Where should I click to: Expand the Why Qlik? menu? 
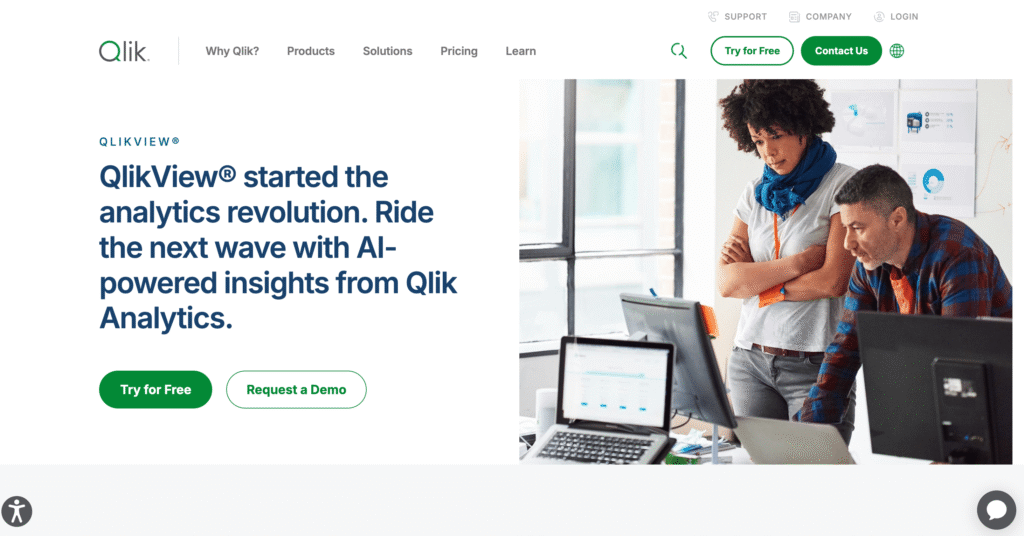tap(232, 51)
